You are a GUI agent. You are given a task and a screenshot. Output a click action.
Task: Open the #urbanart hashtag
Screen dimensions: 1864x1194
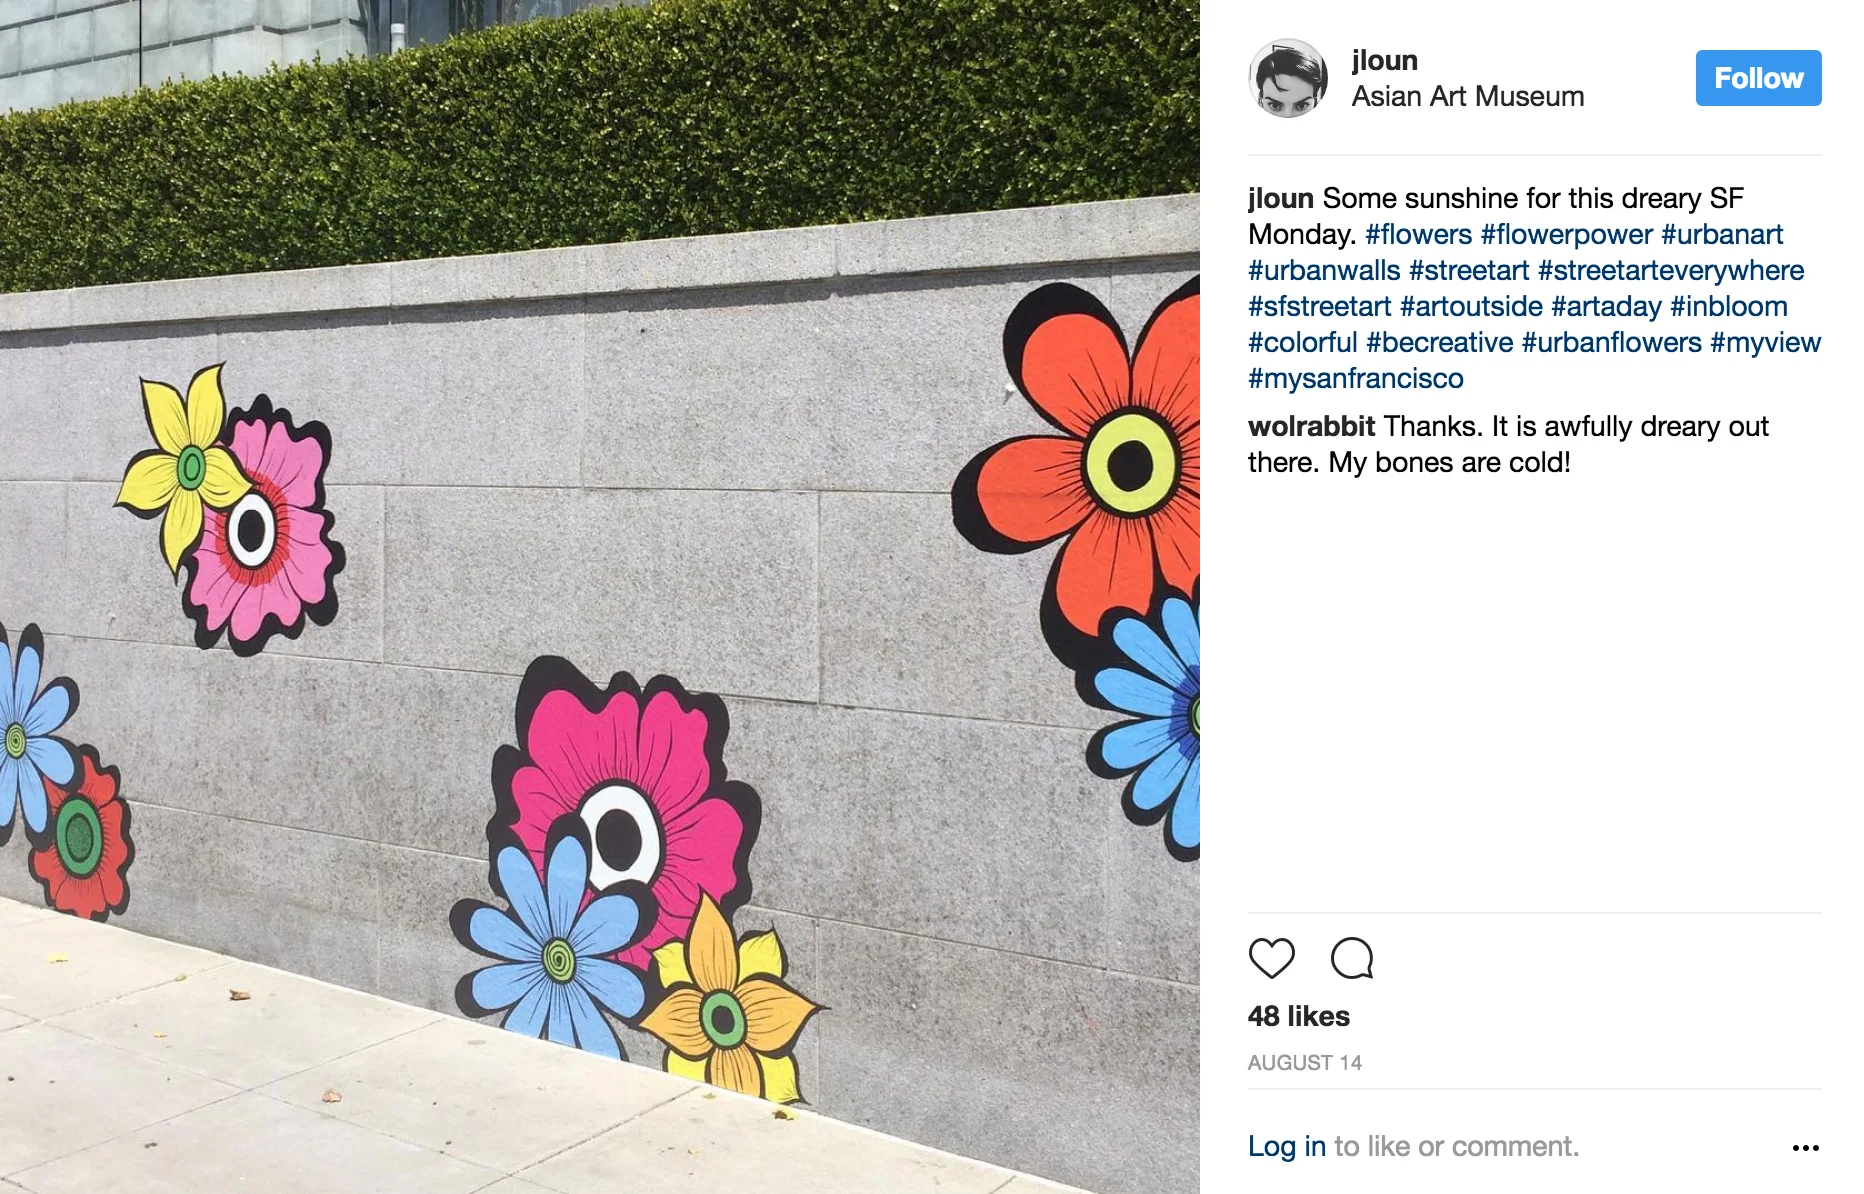(x=1721, y=234)
